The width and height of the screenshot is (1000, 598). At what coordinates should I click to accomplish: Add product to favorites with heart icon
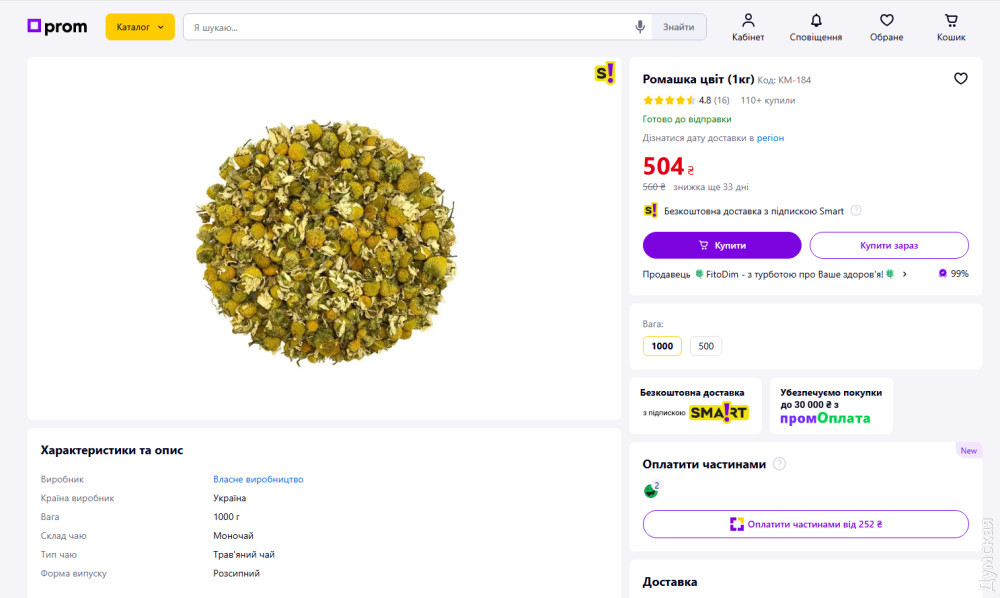click(x=960, y=79)
